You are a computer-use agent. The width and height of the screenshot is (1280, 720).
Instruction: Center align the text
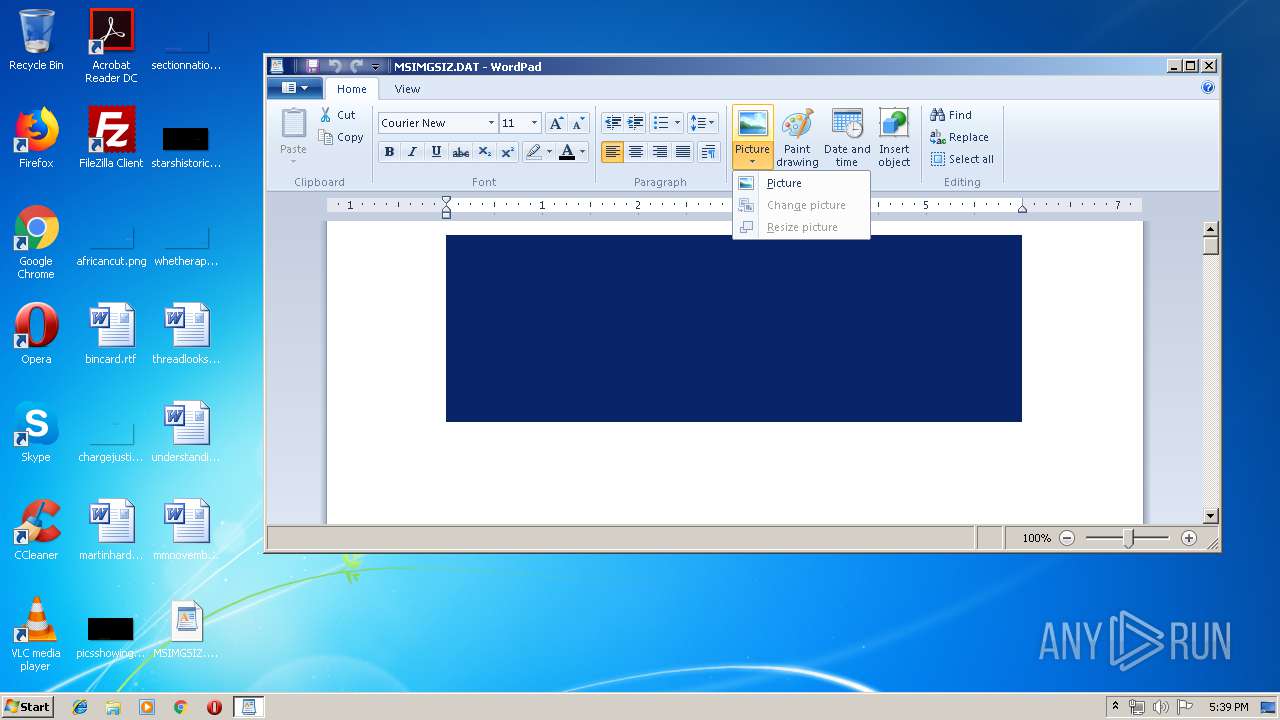coord(636,152)
